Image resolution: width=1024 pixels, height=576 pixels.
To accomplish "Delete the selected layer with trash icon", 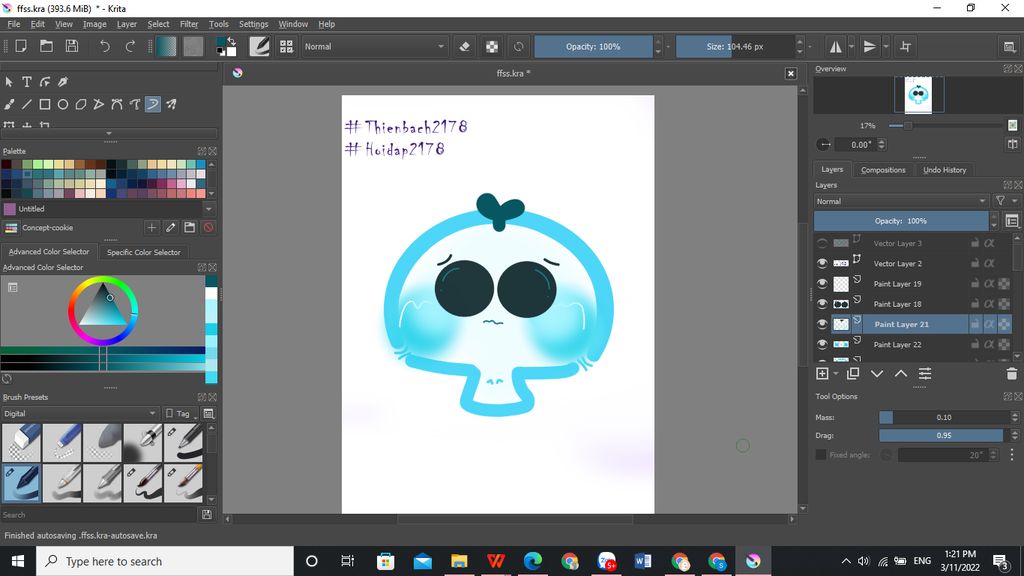I will [1012, 374].
